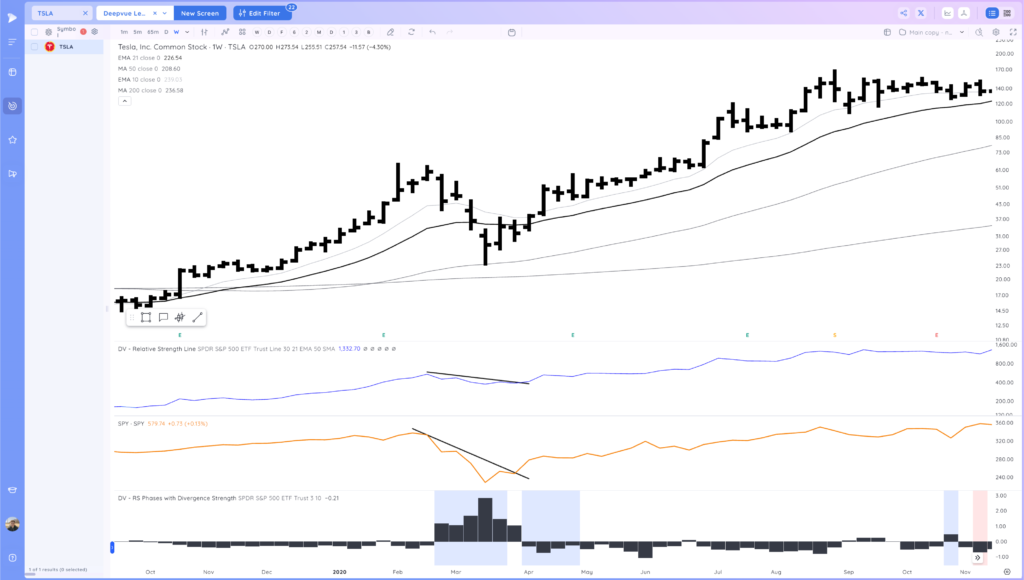Click the B round preset button
This screenshot has height=580, width=1024.
pyautogui.click(x=368, y=32)
